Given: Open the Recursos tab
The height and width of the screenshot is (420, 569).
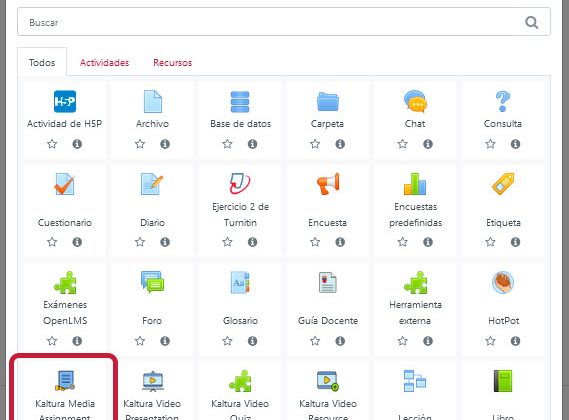Looking at the screenshot, I should tap(172, 63).
